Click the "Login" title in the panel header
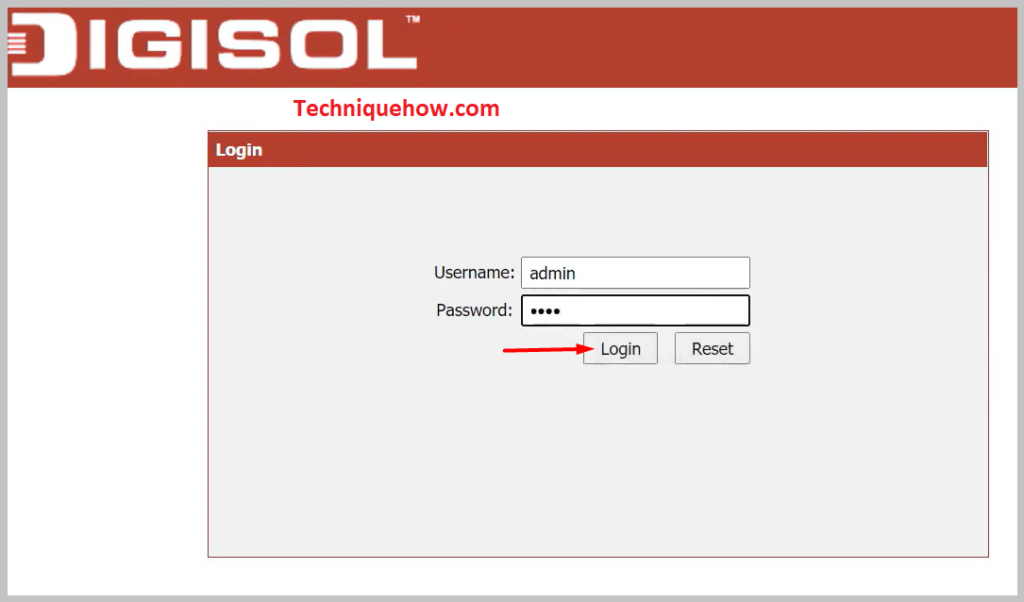This screenshot has height=602, width=1024. 239,150
